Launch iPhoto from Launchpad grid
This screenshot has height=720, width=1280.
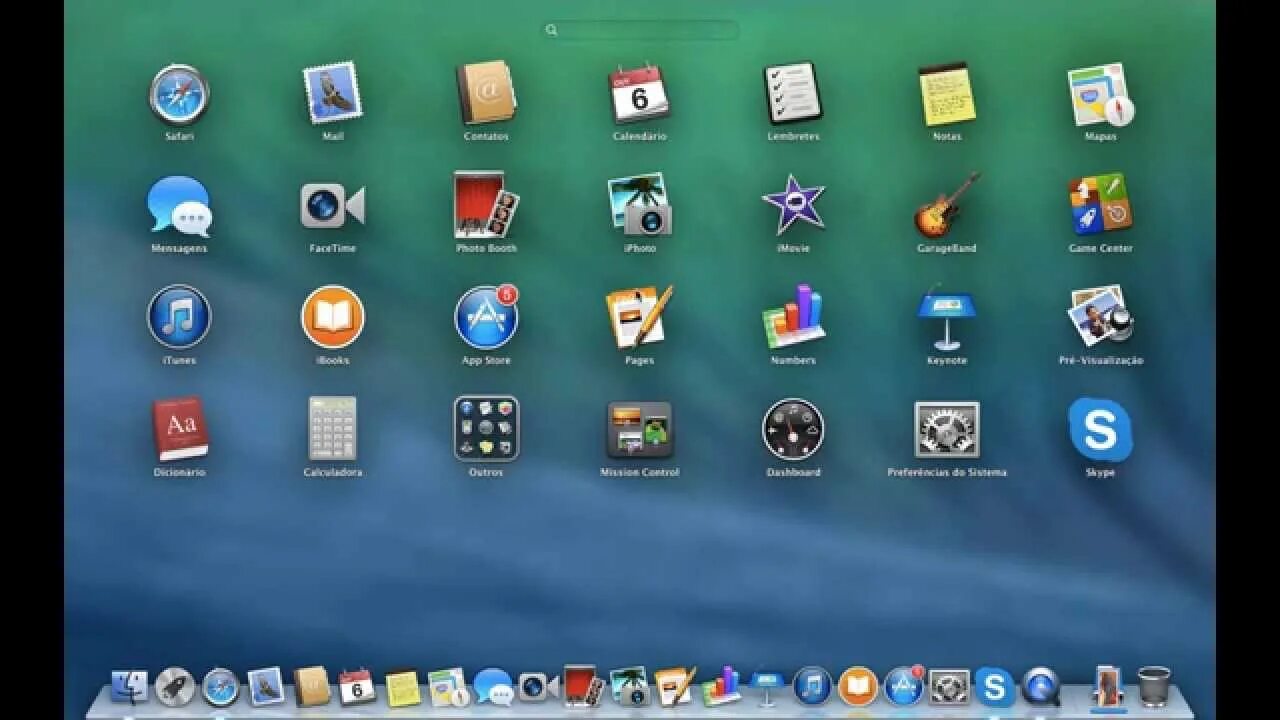(640, 206)
